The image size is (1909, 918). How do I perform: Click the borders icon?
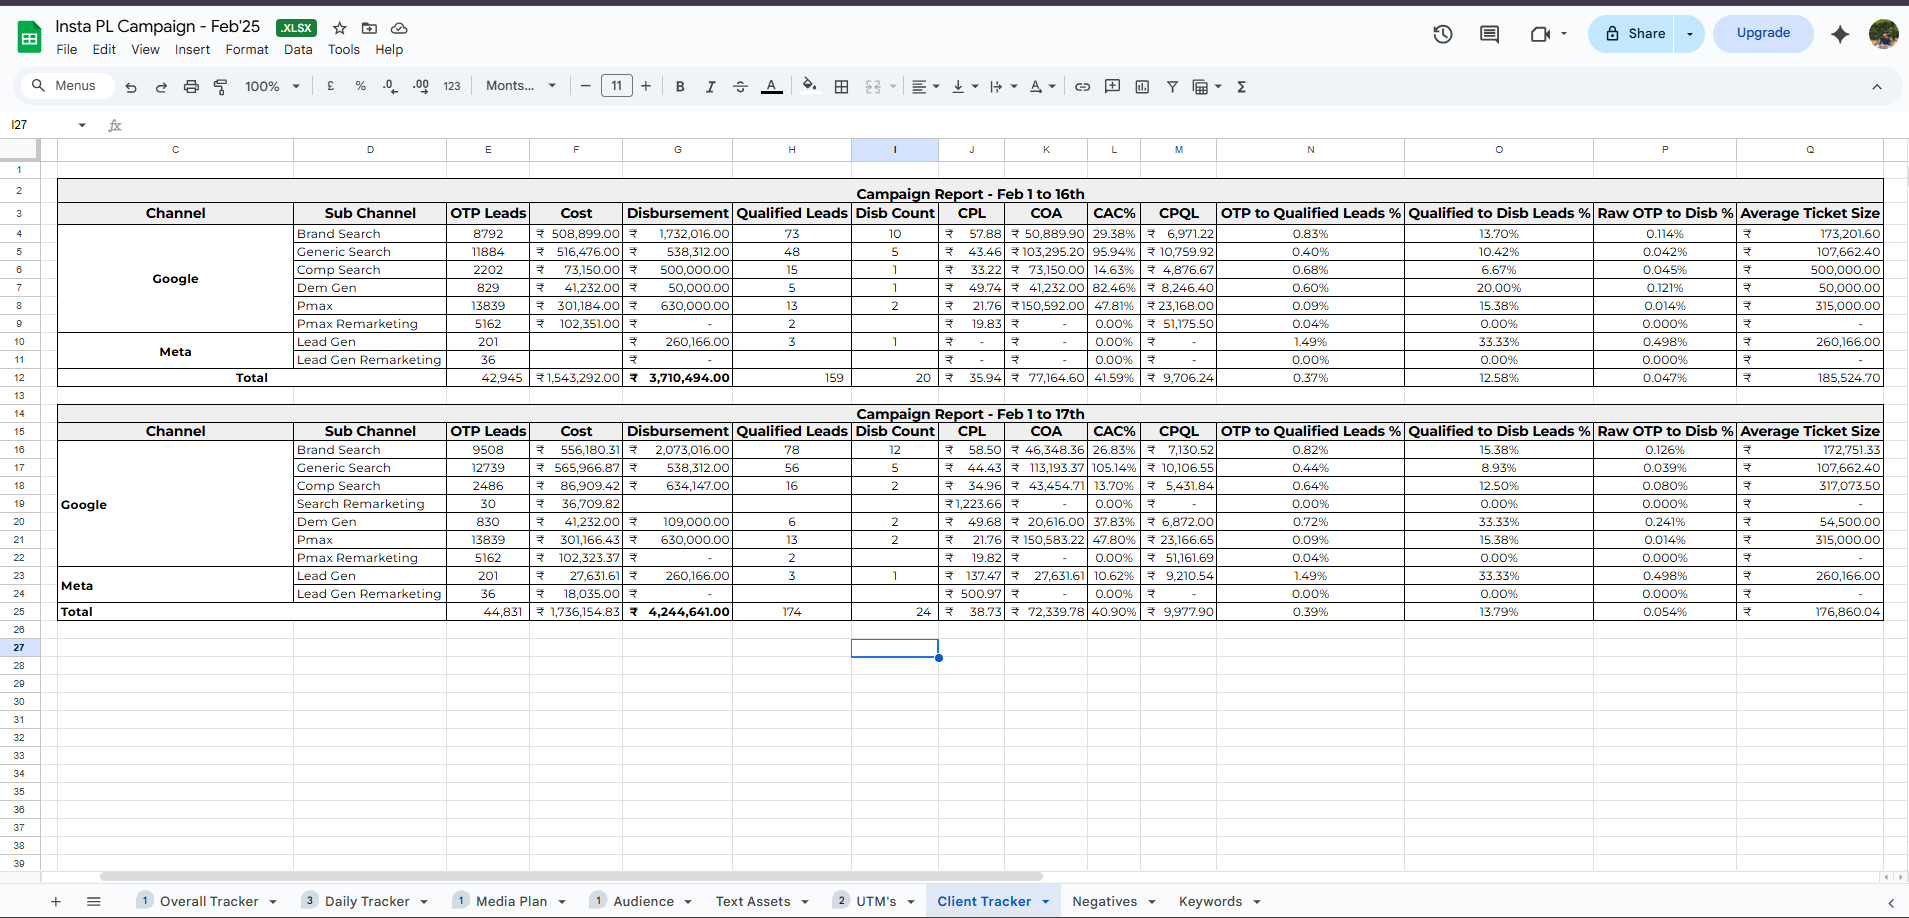[841, 87]
